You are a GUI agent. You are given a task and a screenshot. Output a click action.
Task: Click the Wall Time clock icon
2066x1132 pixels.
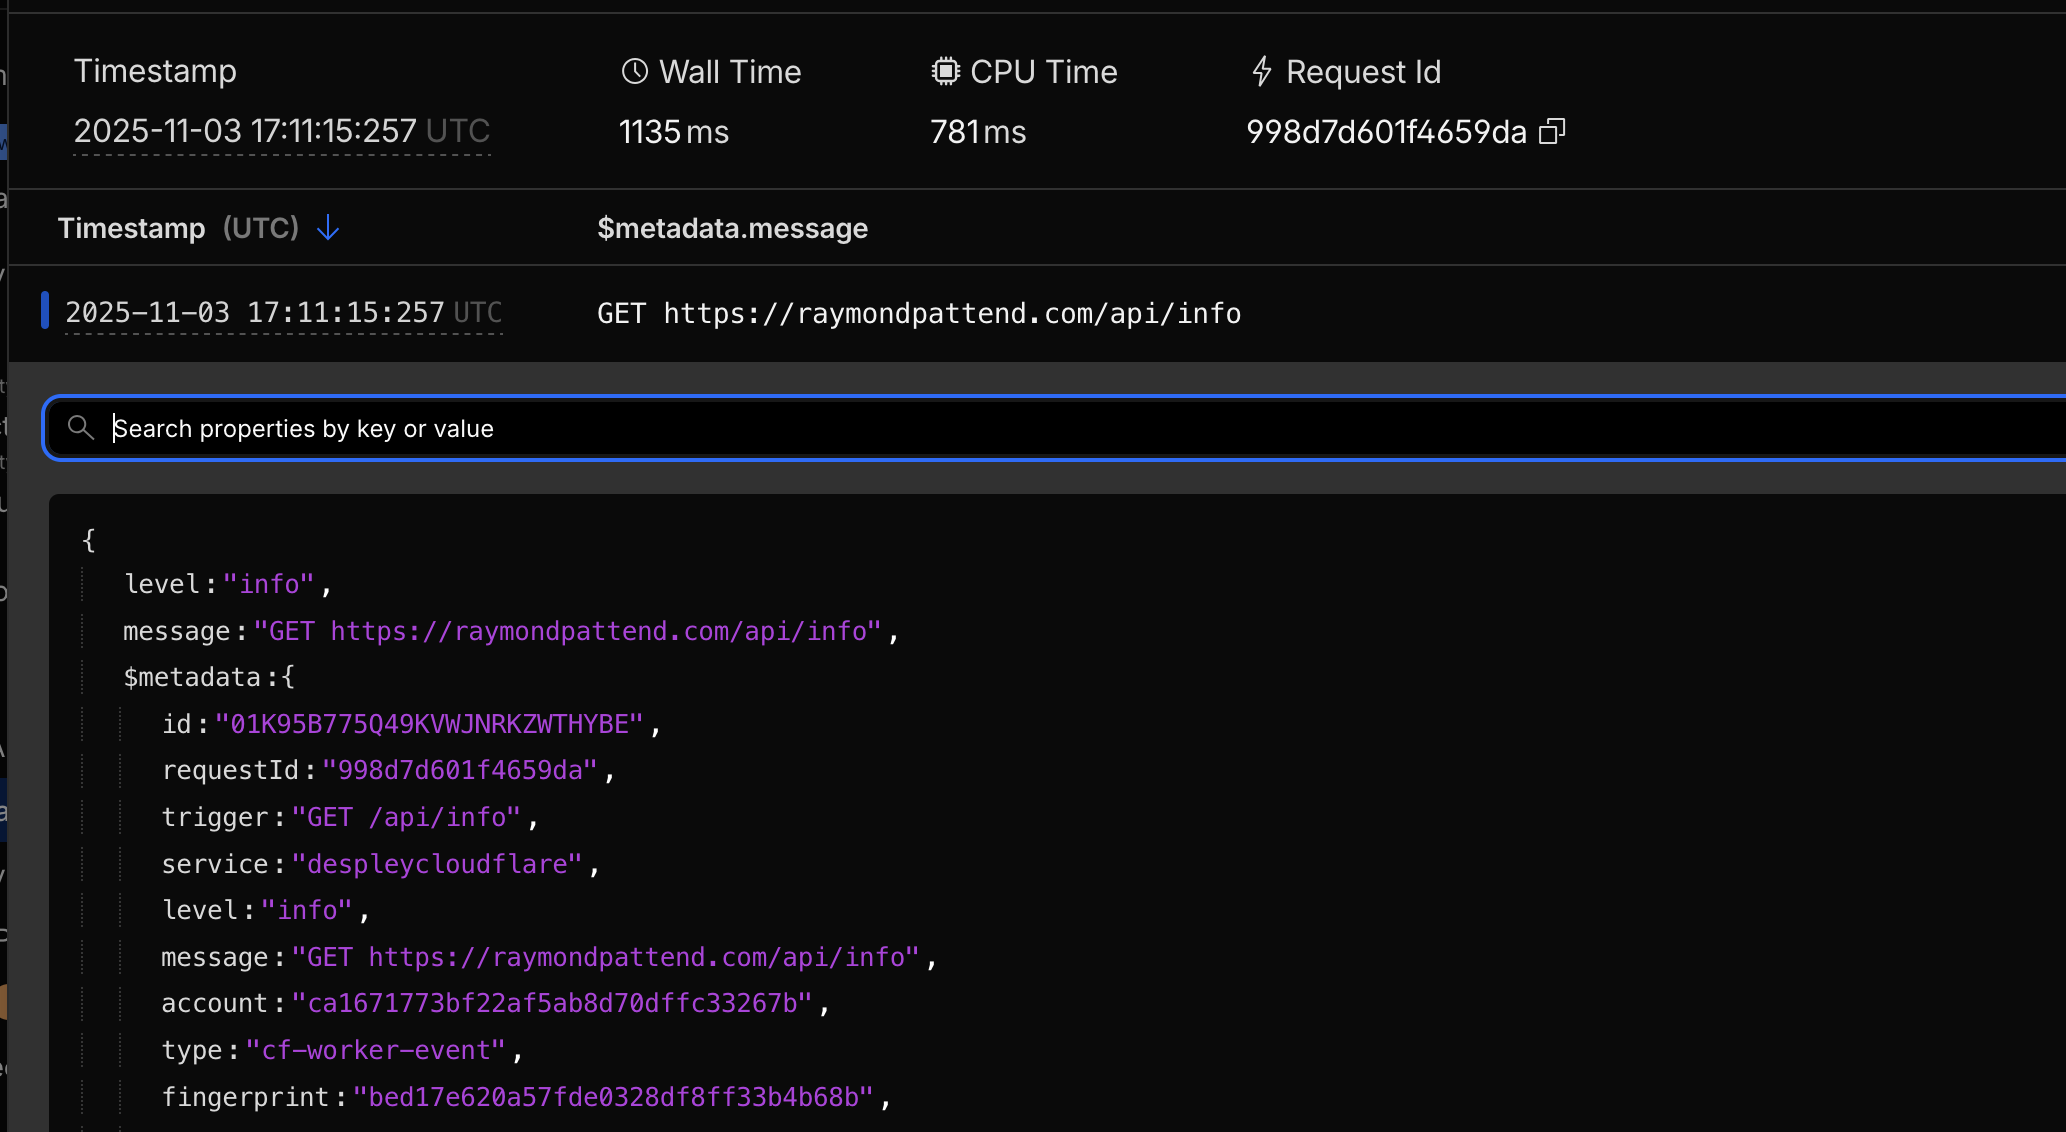tap(635, 71)
